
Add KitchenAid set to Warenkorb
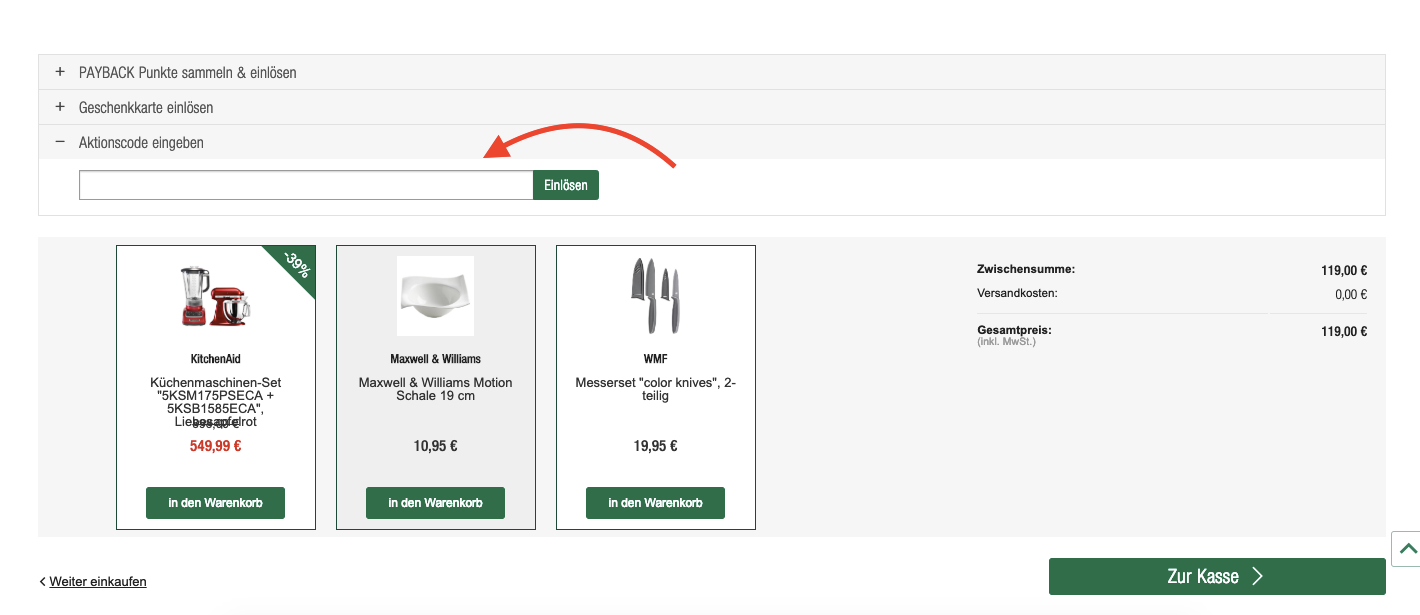click(215, 503)
